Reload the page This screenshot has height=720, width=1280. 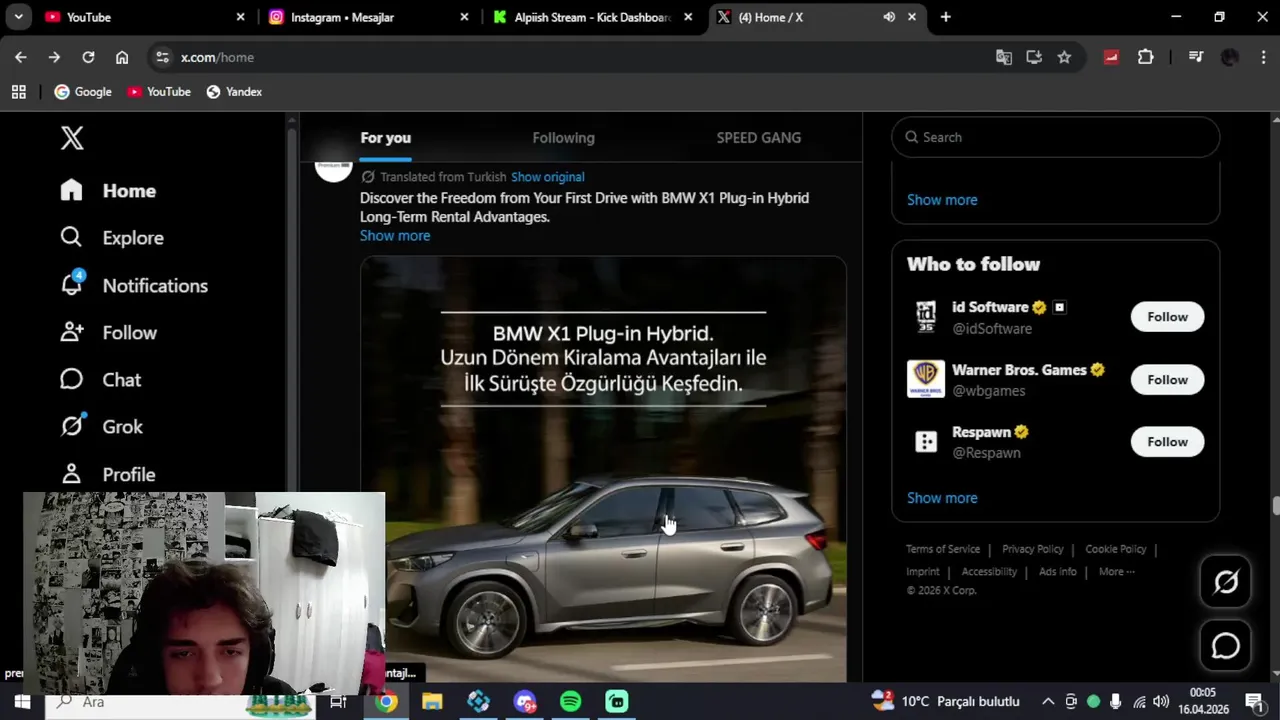(88, 57)
